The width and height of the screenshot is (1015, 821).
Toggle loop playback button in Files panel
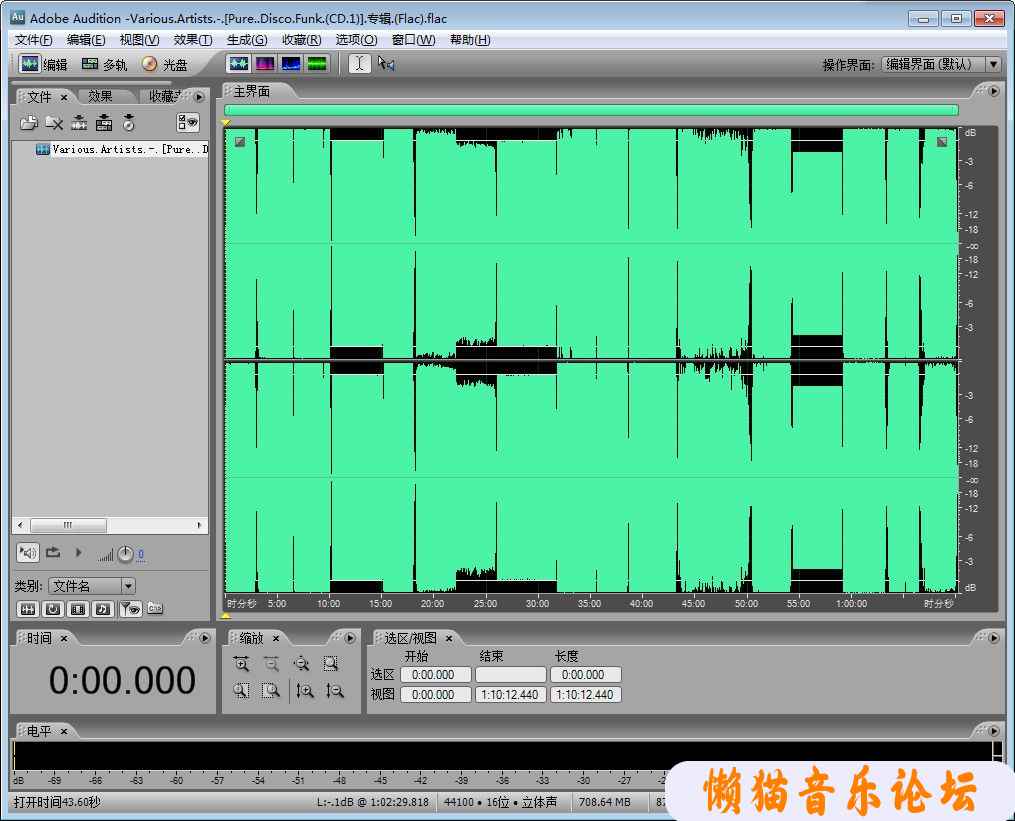point(53,552)
